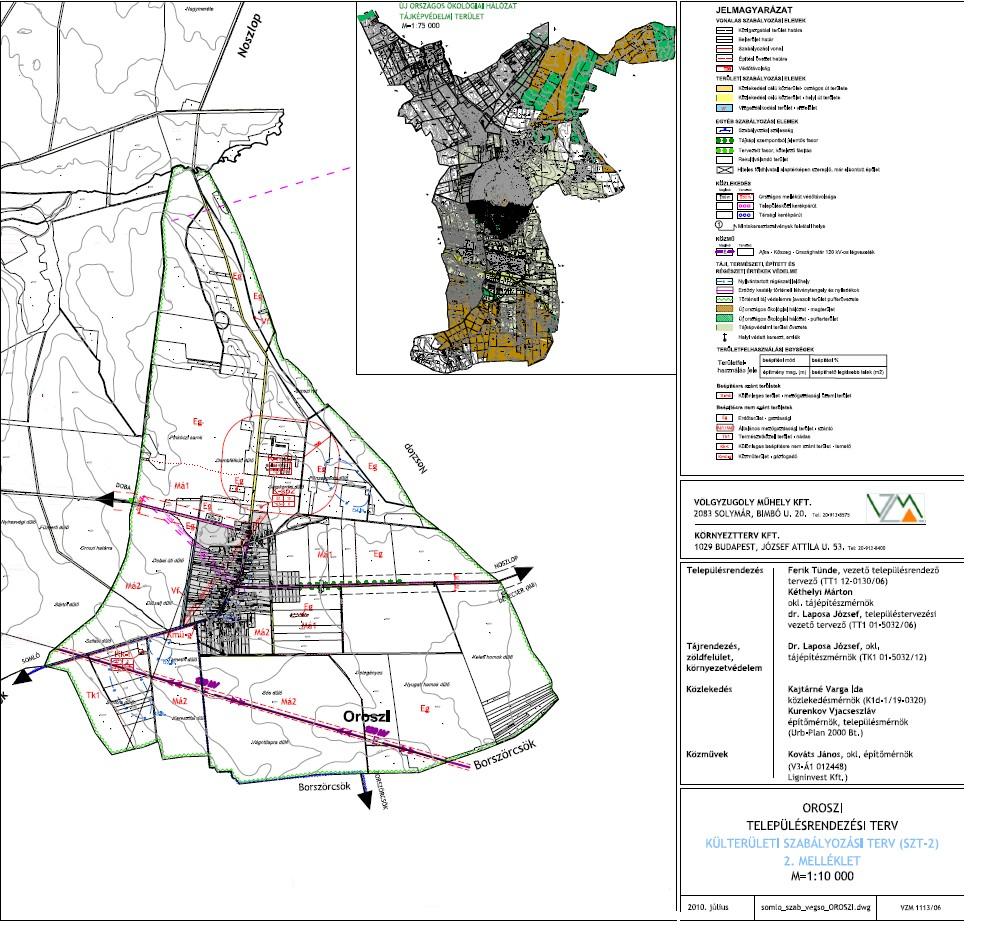Image resolution: width=988 pixels, height=929 pixels.
Task: Click the brown ecological core area legend swatch
Action: [x=725, y=309]
